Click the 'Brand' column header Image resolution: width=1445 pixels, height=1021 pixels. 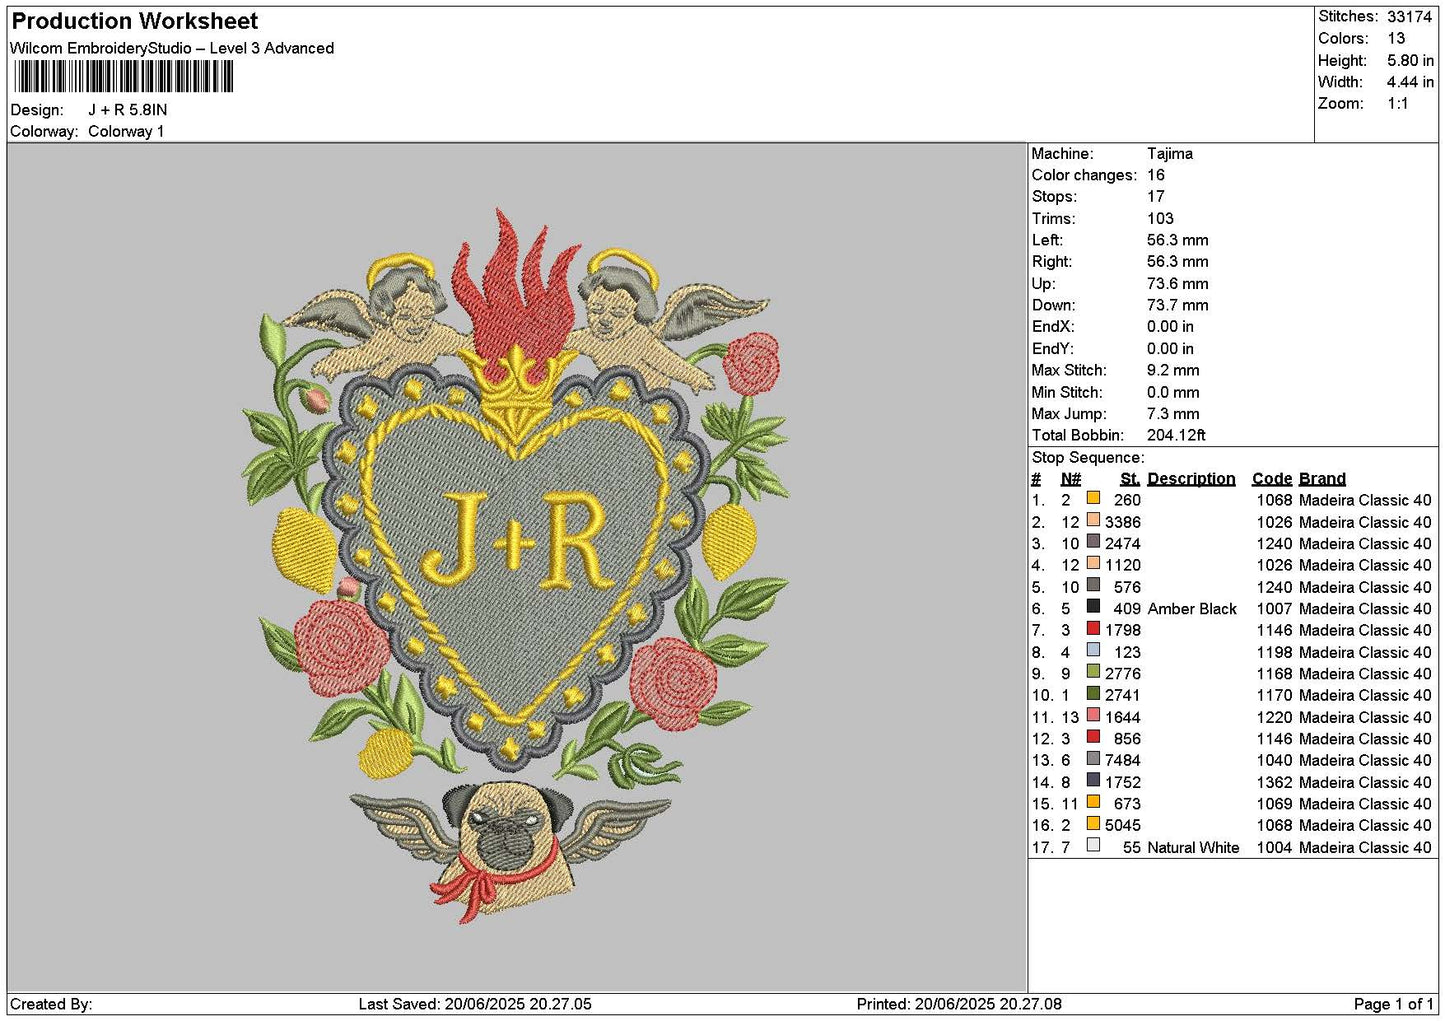pyautogui.click(x=1322, y=479)
